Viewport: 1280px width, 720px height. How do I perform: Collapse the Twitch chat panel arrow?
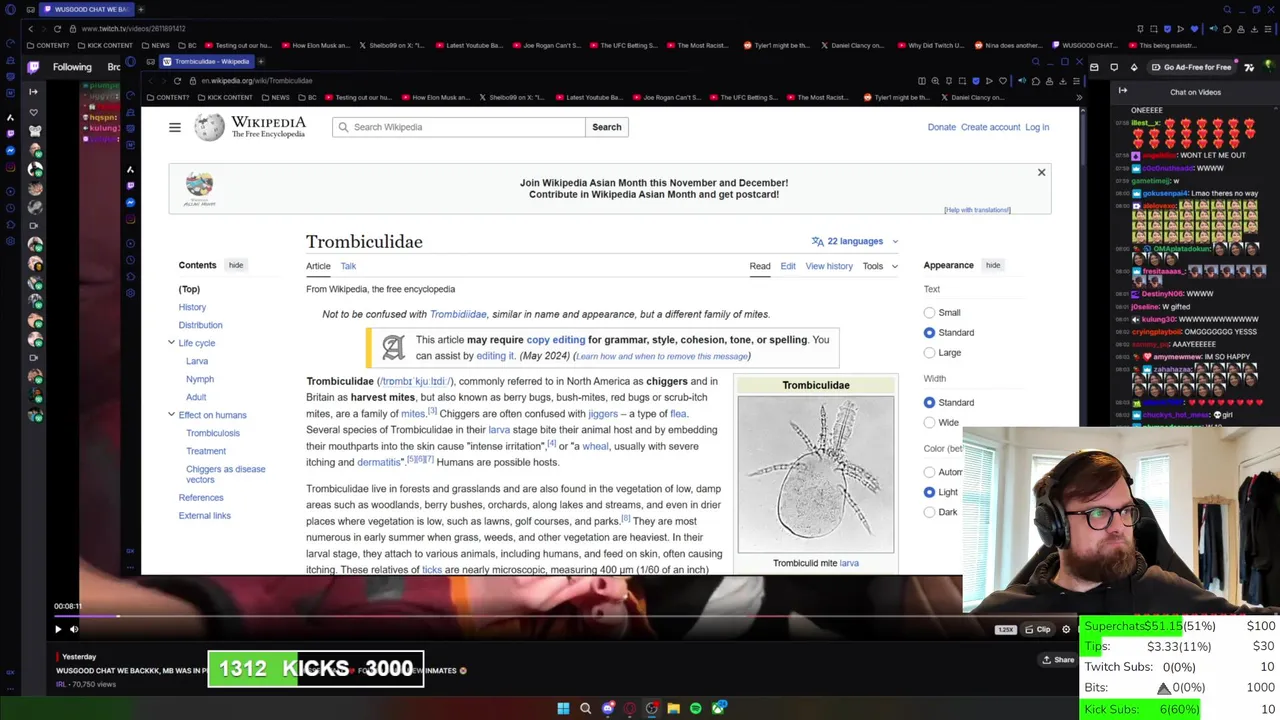(1122, 92)
